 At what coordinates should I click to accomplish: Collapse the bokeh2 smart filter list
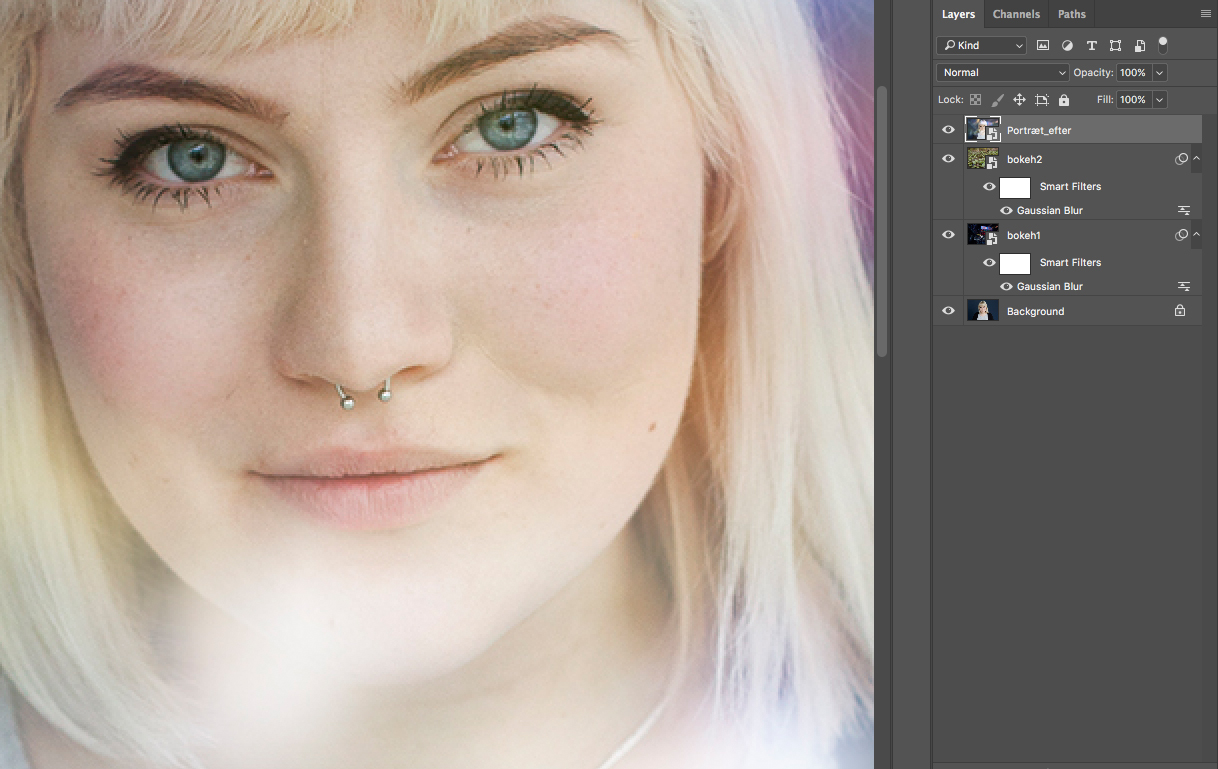[x=1196, y=158]
